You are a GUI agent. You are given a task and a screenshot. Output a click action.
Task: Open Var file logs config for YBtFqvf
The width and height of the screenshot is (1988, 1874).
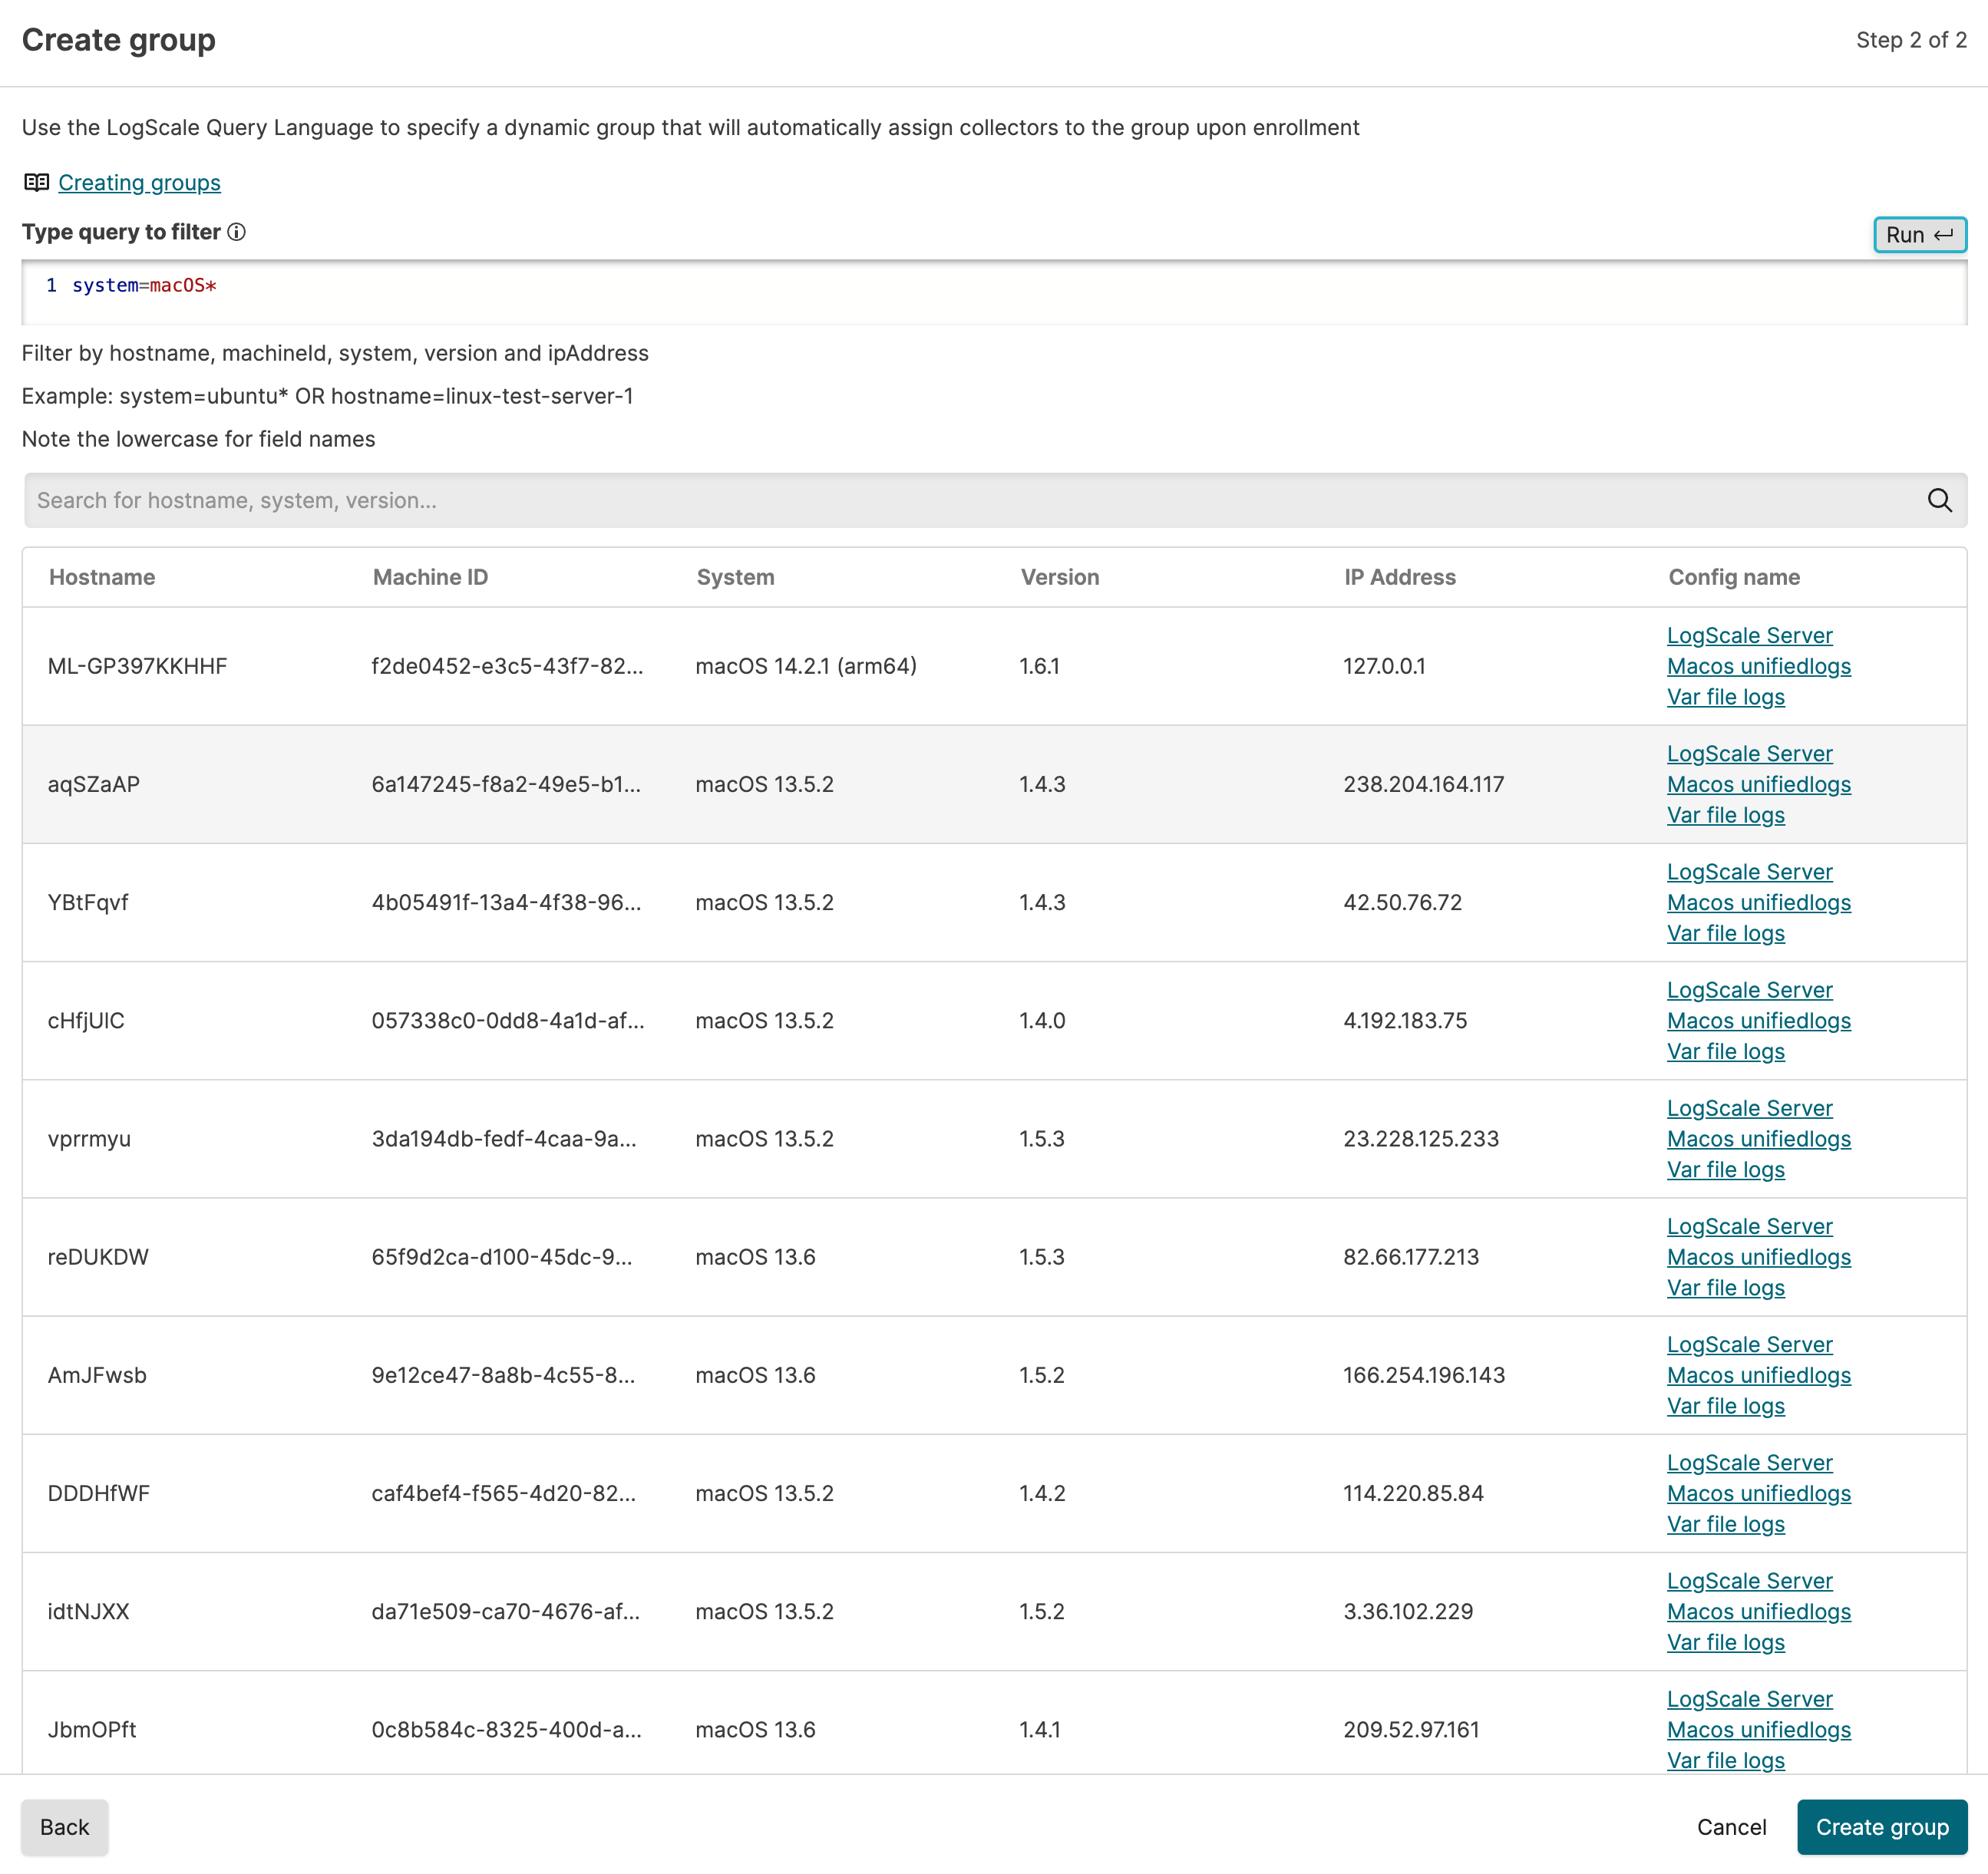[x=1725, y=933]
